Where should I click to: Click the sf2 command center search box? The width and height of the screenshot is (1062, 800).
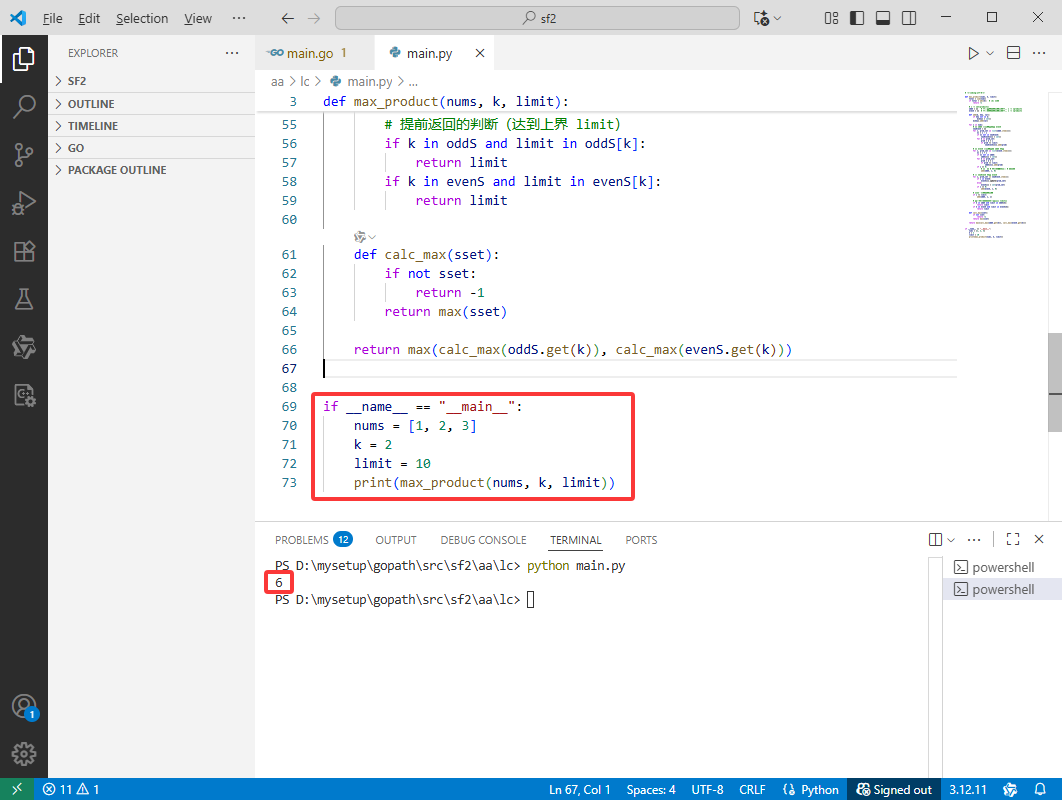point(537,18)
